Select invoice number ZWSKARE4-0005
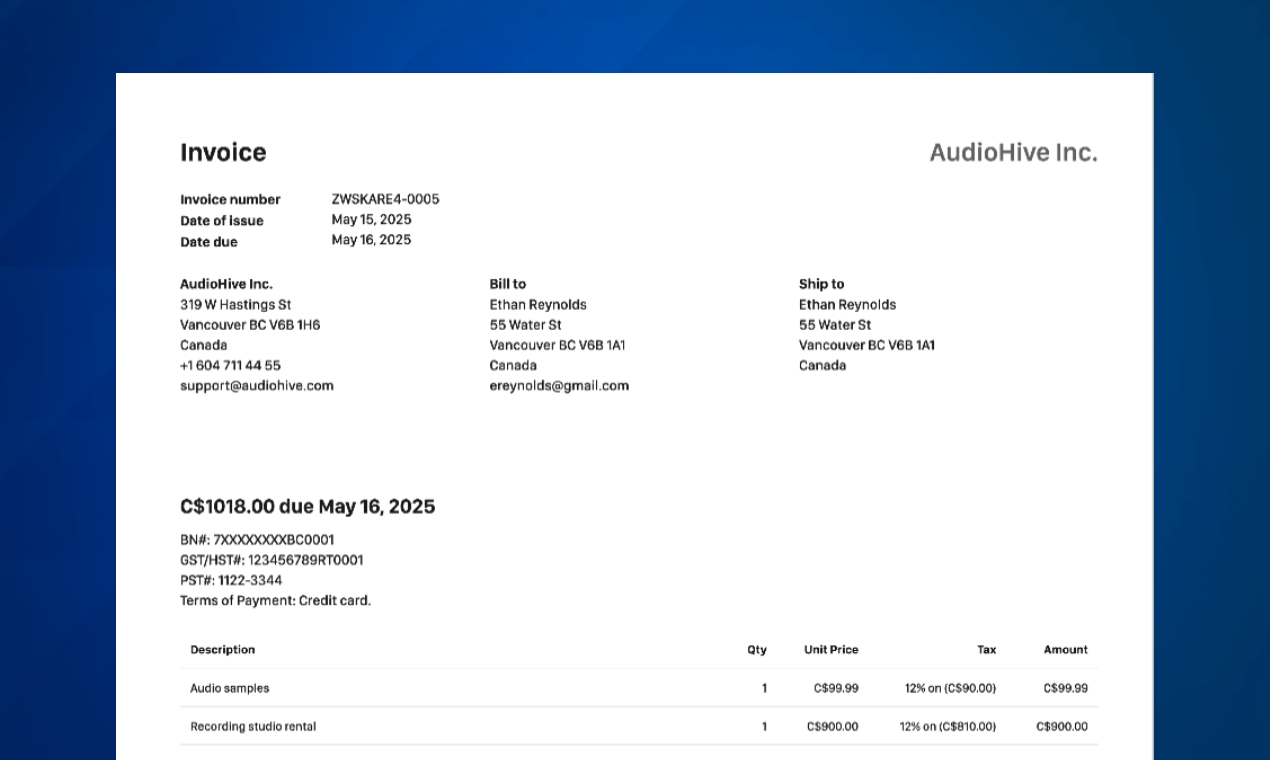 [385, 199]
